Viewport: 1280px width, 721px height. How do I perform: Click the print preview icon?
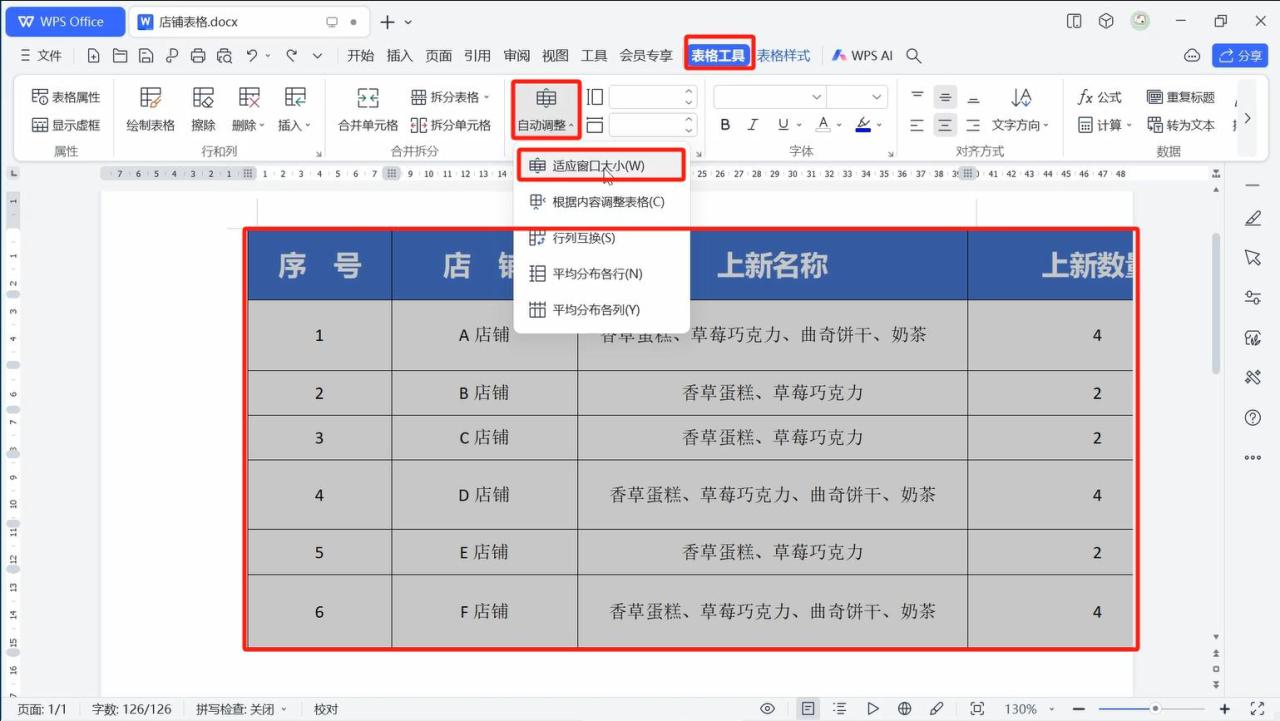224,56
